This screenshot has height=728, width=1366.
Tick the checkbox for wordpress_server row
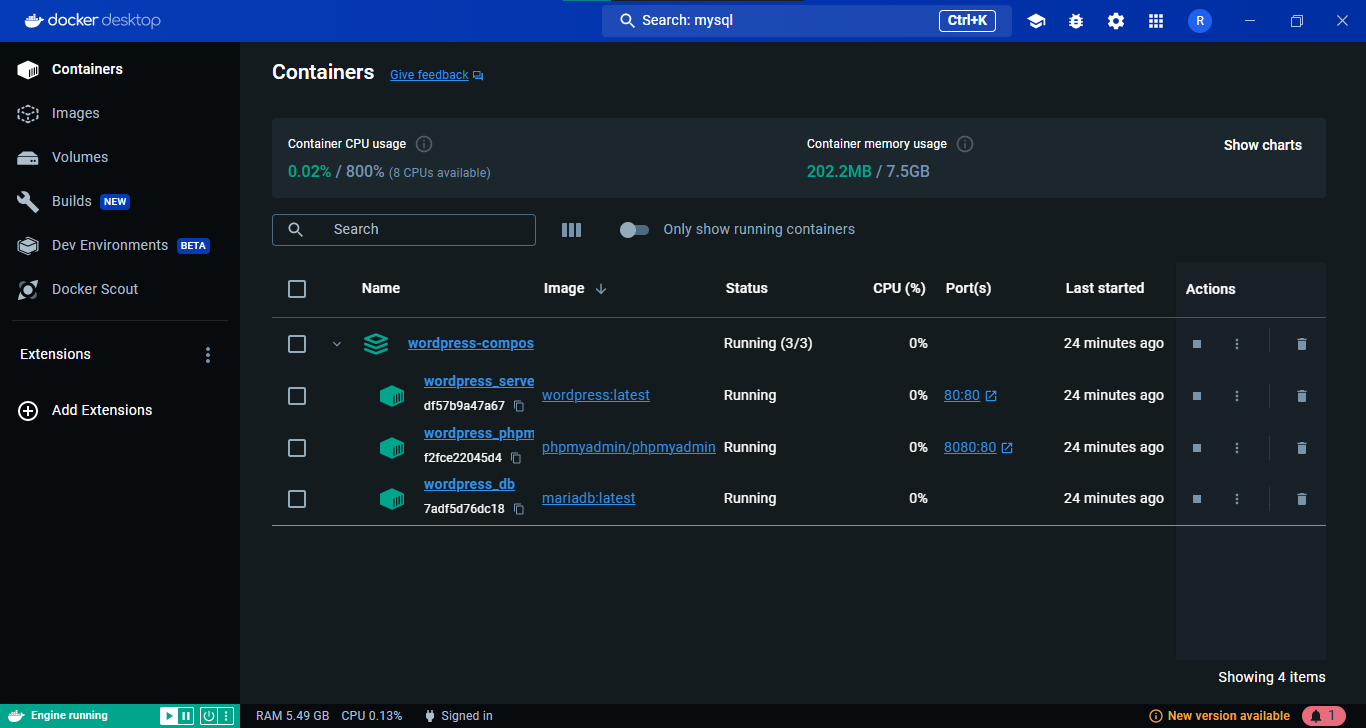click(297, 396)
